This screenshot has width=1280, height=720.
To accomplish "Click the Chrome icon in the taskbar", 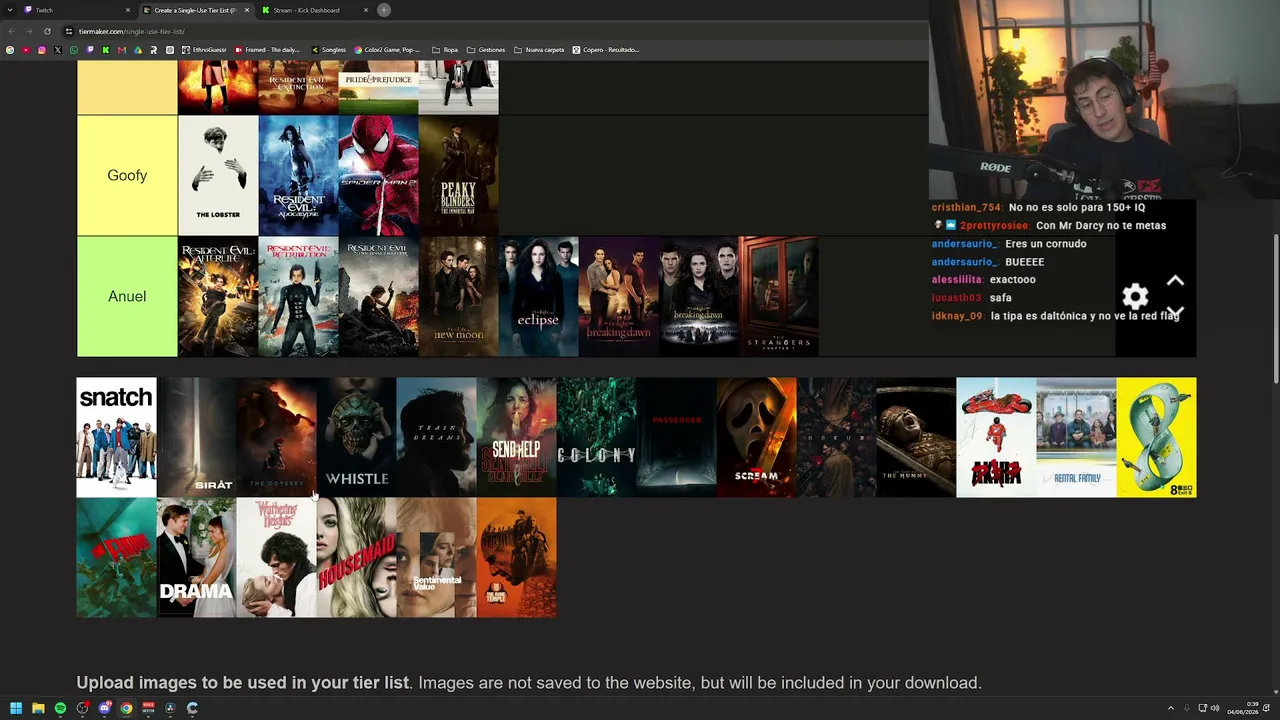I will (x=126, y=708).
